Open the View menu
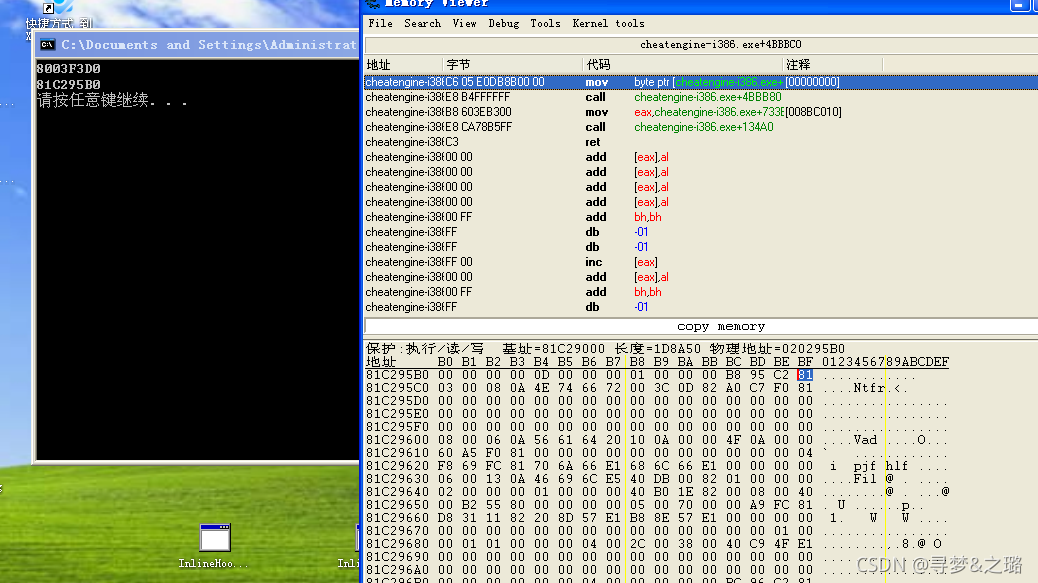This screenshot has width=1038, height=583. point(464,23)
